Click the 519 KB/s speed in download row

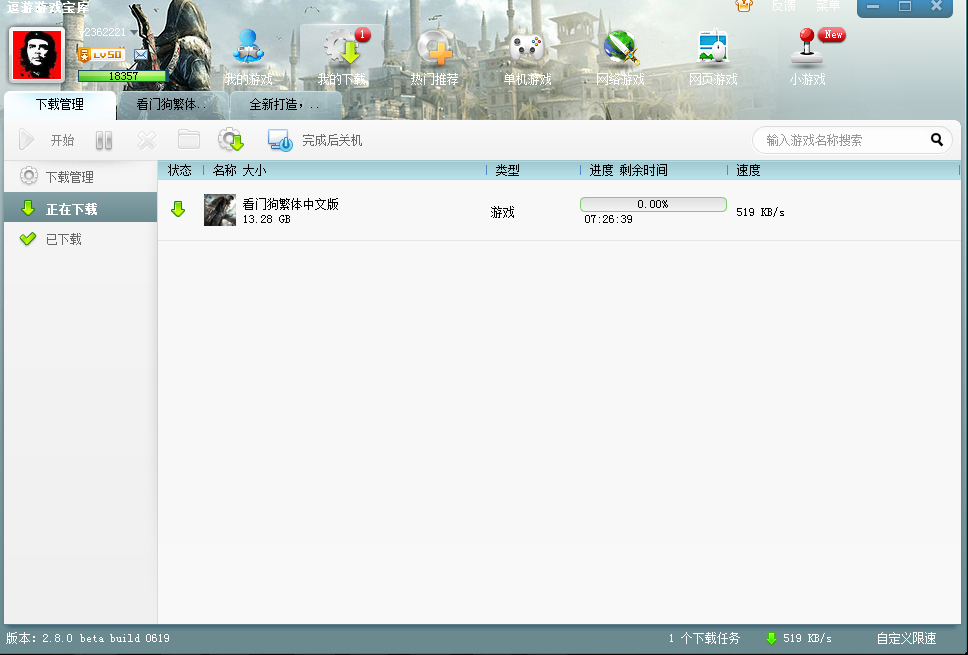pyautogui.click(x=760, y=212)
